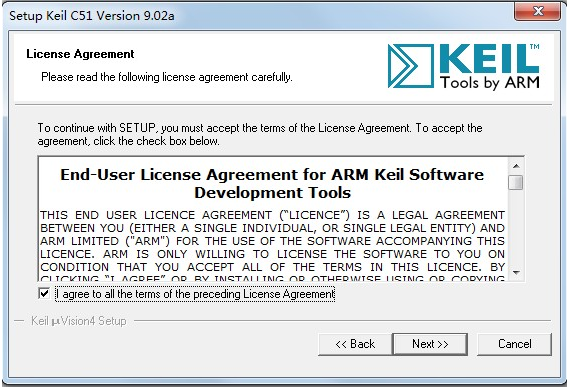Image resolution: width=567 pixels, height=387 pixels.
Task: Click the 'To continue with SETUP' instruction text
Action: [x=260, y=134]
